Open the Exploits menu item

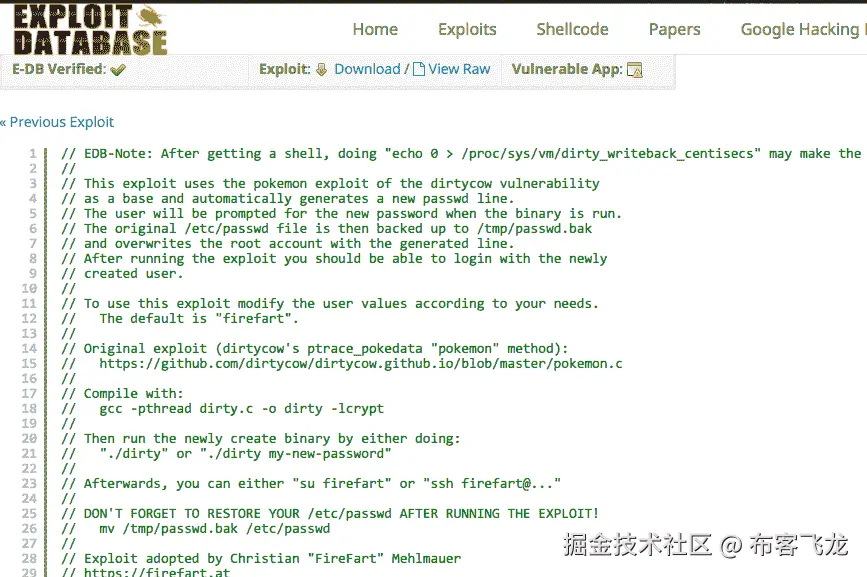[x=467, y=29]
